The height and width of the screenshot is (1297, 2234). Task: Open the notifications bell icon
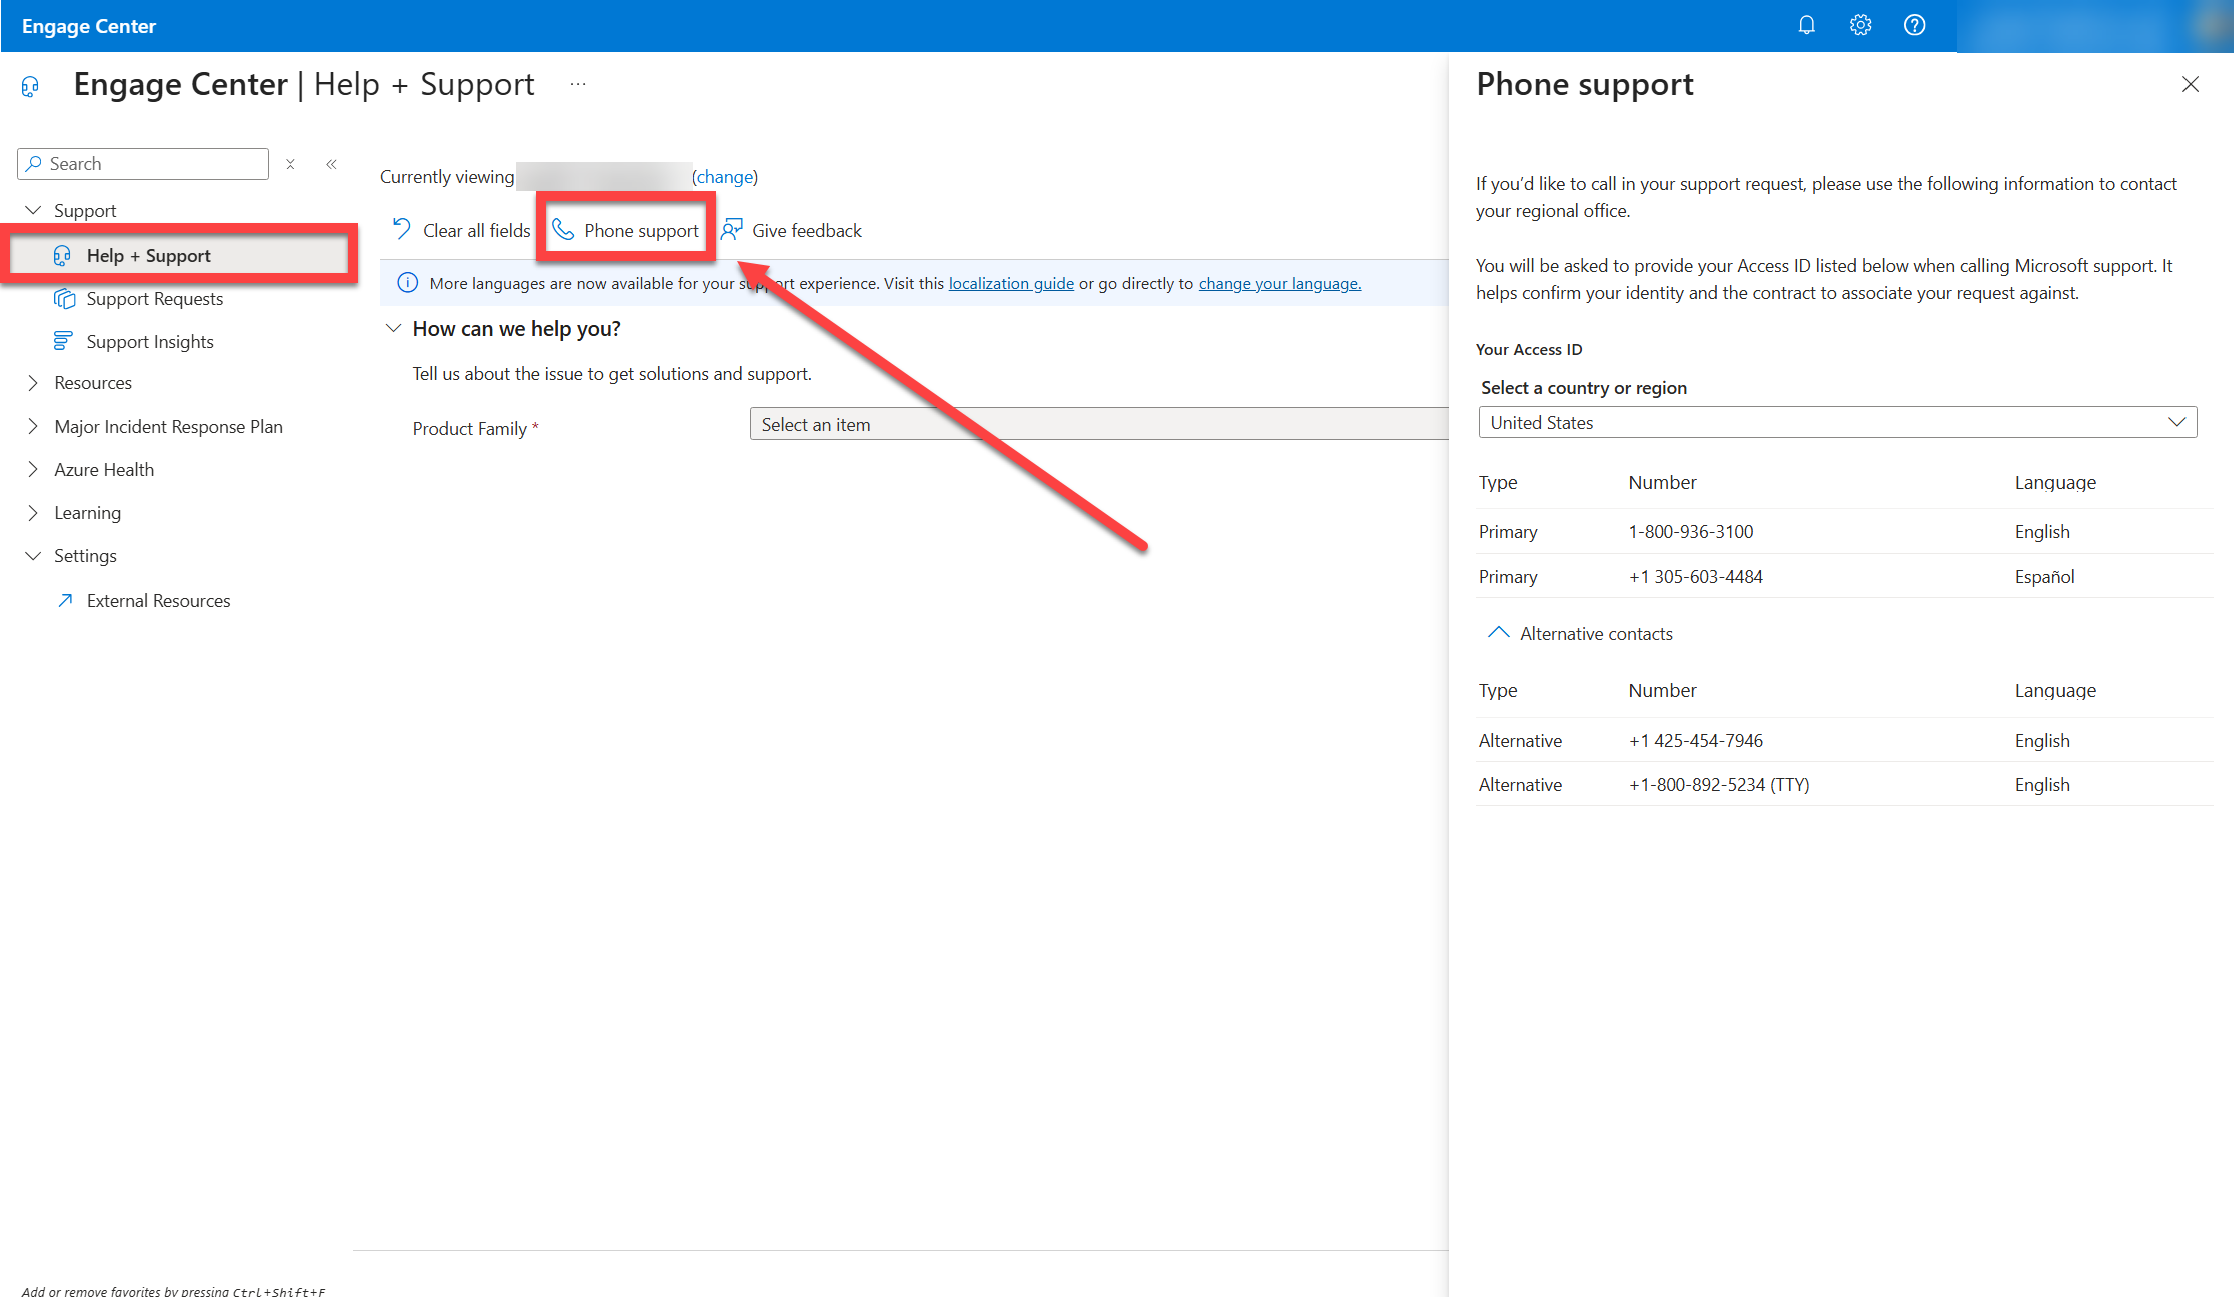tap(1806, 25)
